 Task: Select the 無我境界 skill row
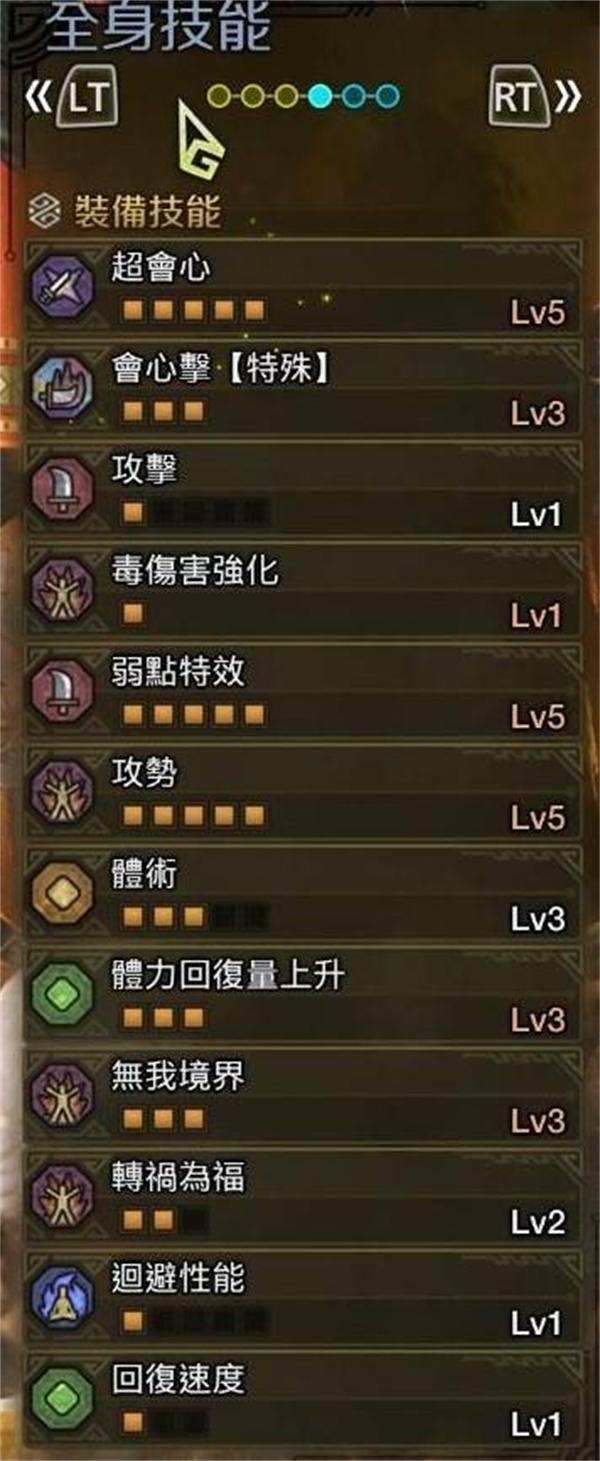(301, 1097)
